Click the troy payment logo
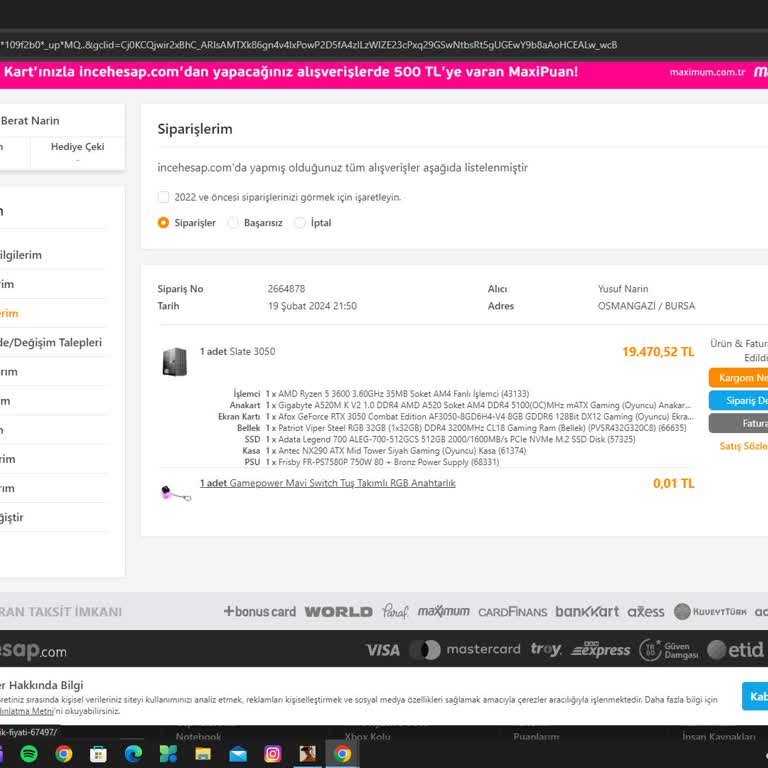This screenshot has height=768, width=768. (546, 649)
